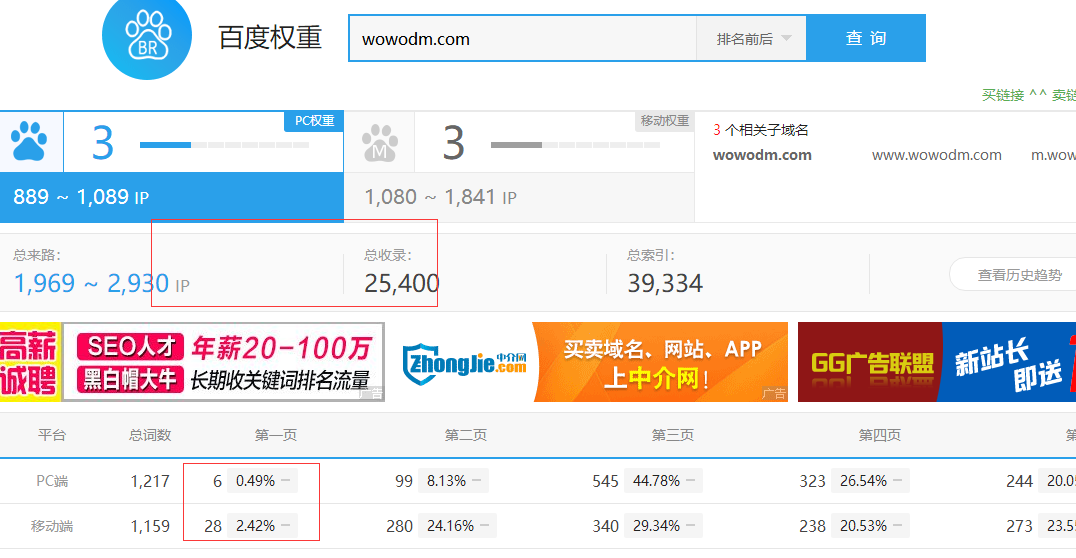Focus the wowodm.com domain search field

pos(522,39)
